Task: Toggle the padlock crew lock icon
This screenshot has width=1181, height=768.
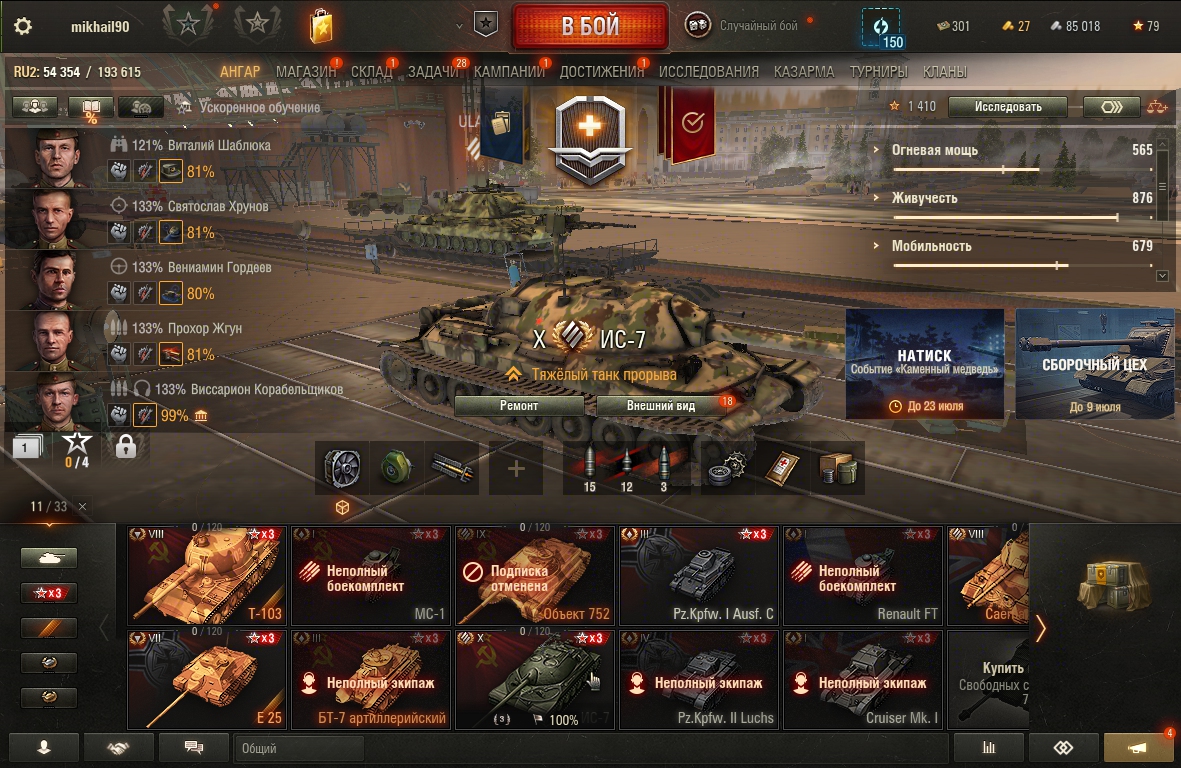Action: tap(126, 446)
